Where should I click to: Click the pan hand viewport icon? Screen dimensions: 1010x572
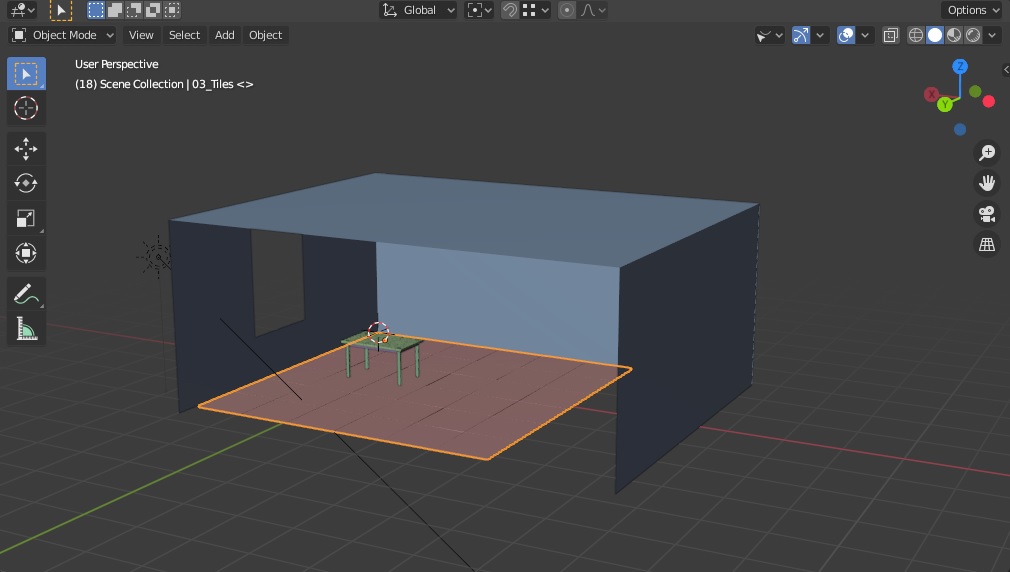click(x=987, y=183)
